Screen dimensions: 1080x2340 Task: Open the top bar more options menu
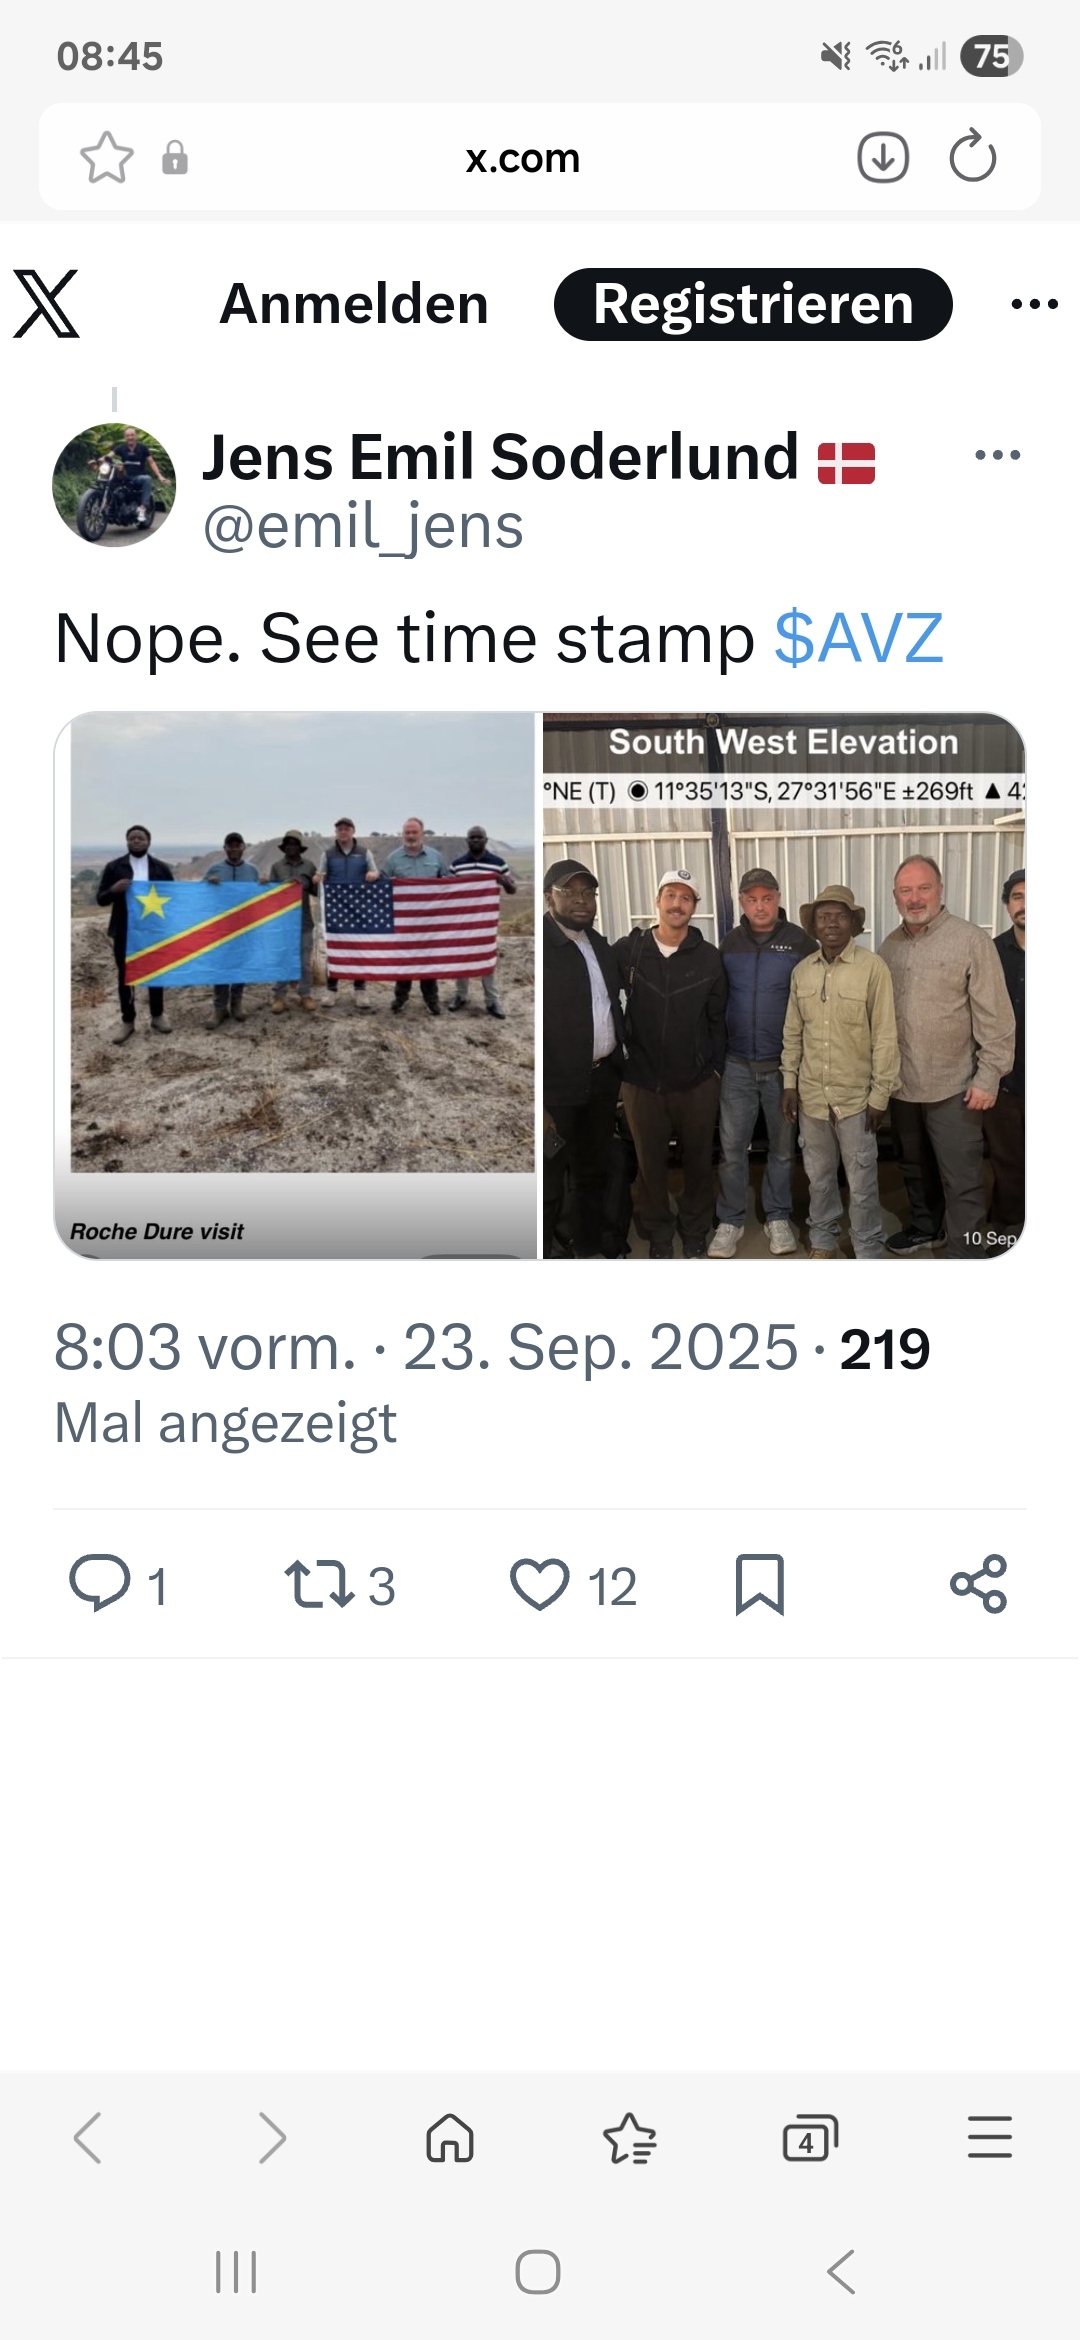coord(1034,304)
